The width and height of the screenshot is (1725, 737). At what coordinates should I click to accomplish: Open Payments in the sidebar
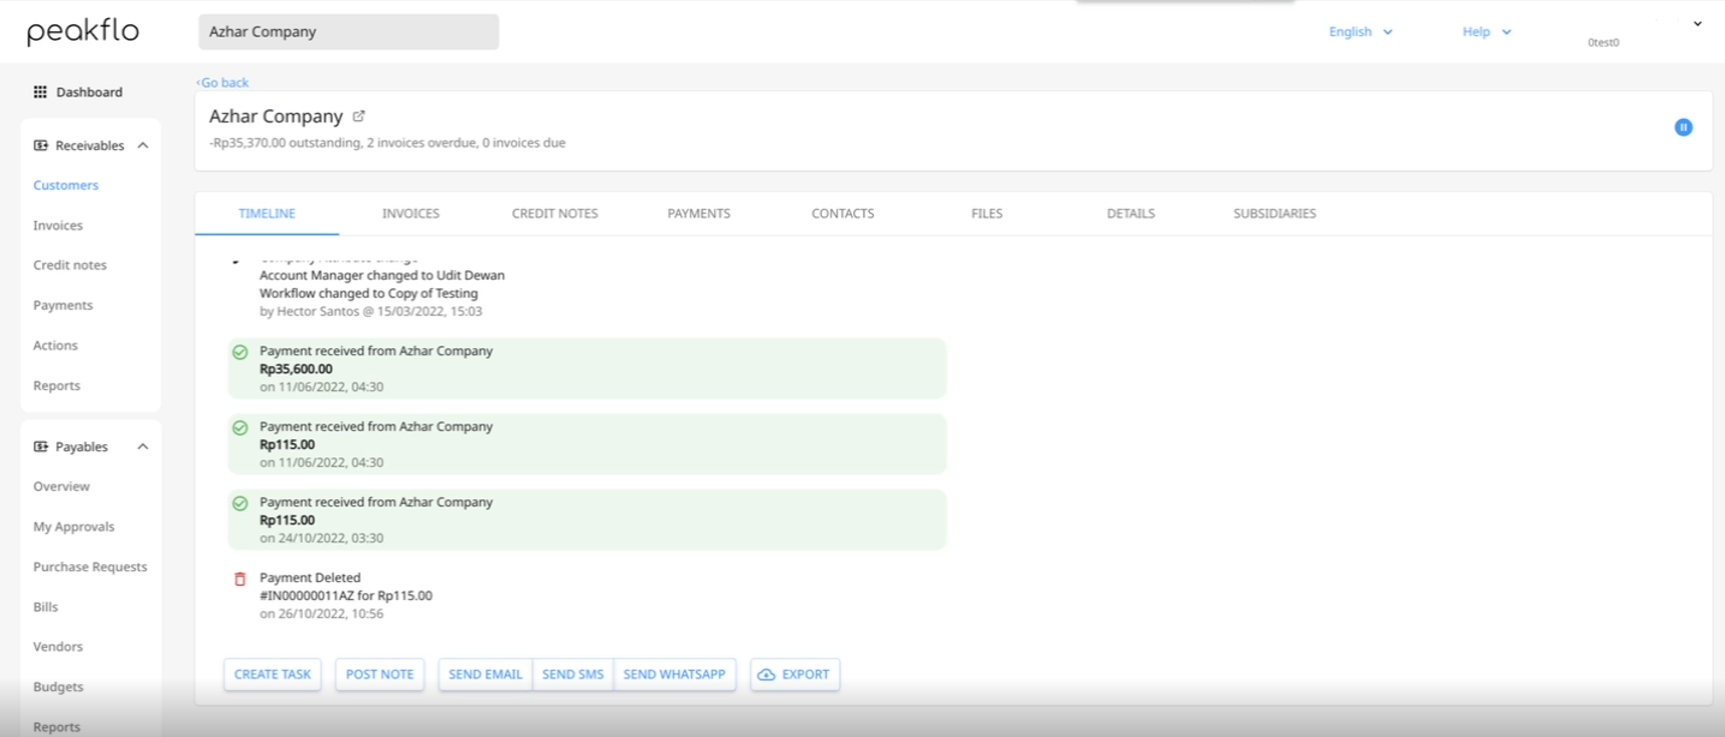63,305
